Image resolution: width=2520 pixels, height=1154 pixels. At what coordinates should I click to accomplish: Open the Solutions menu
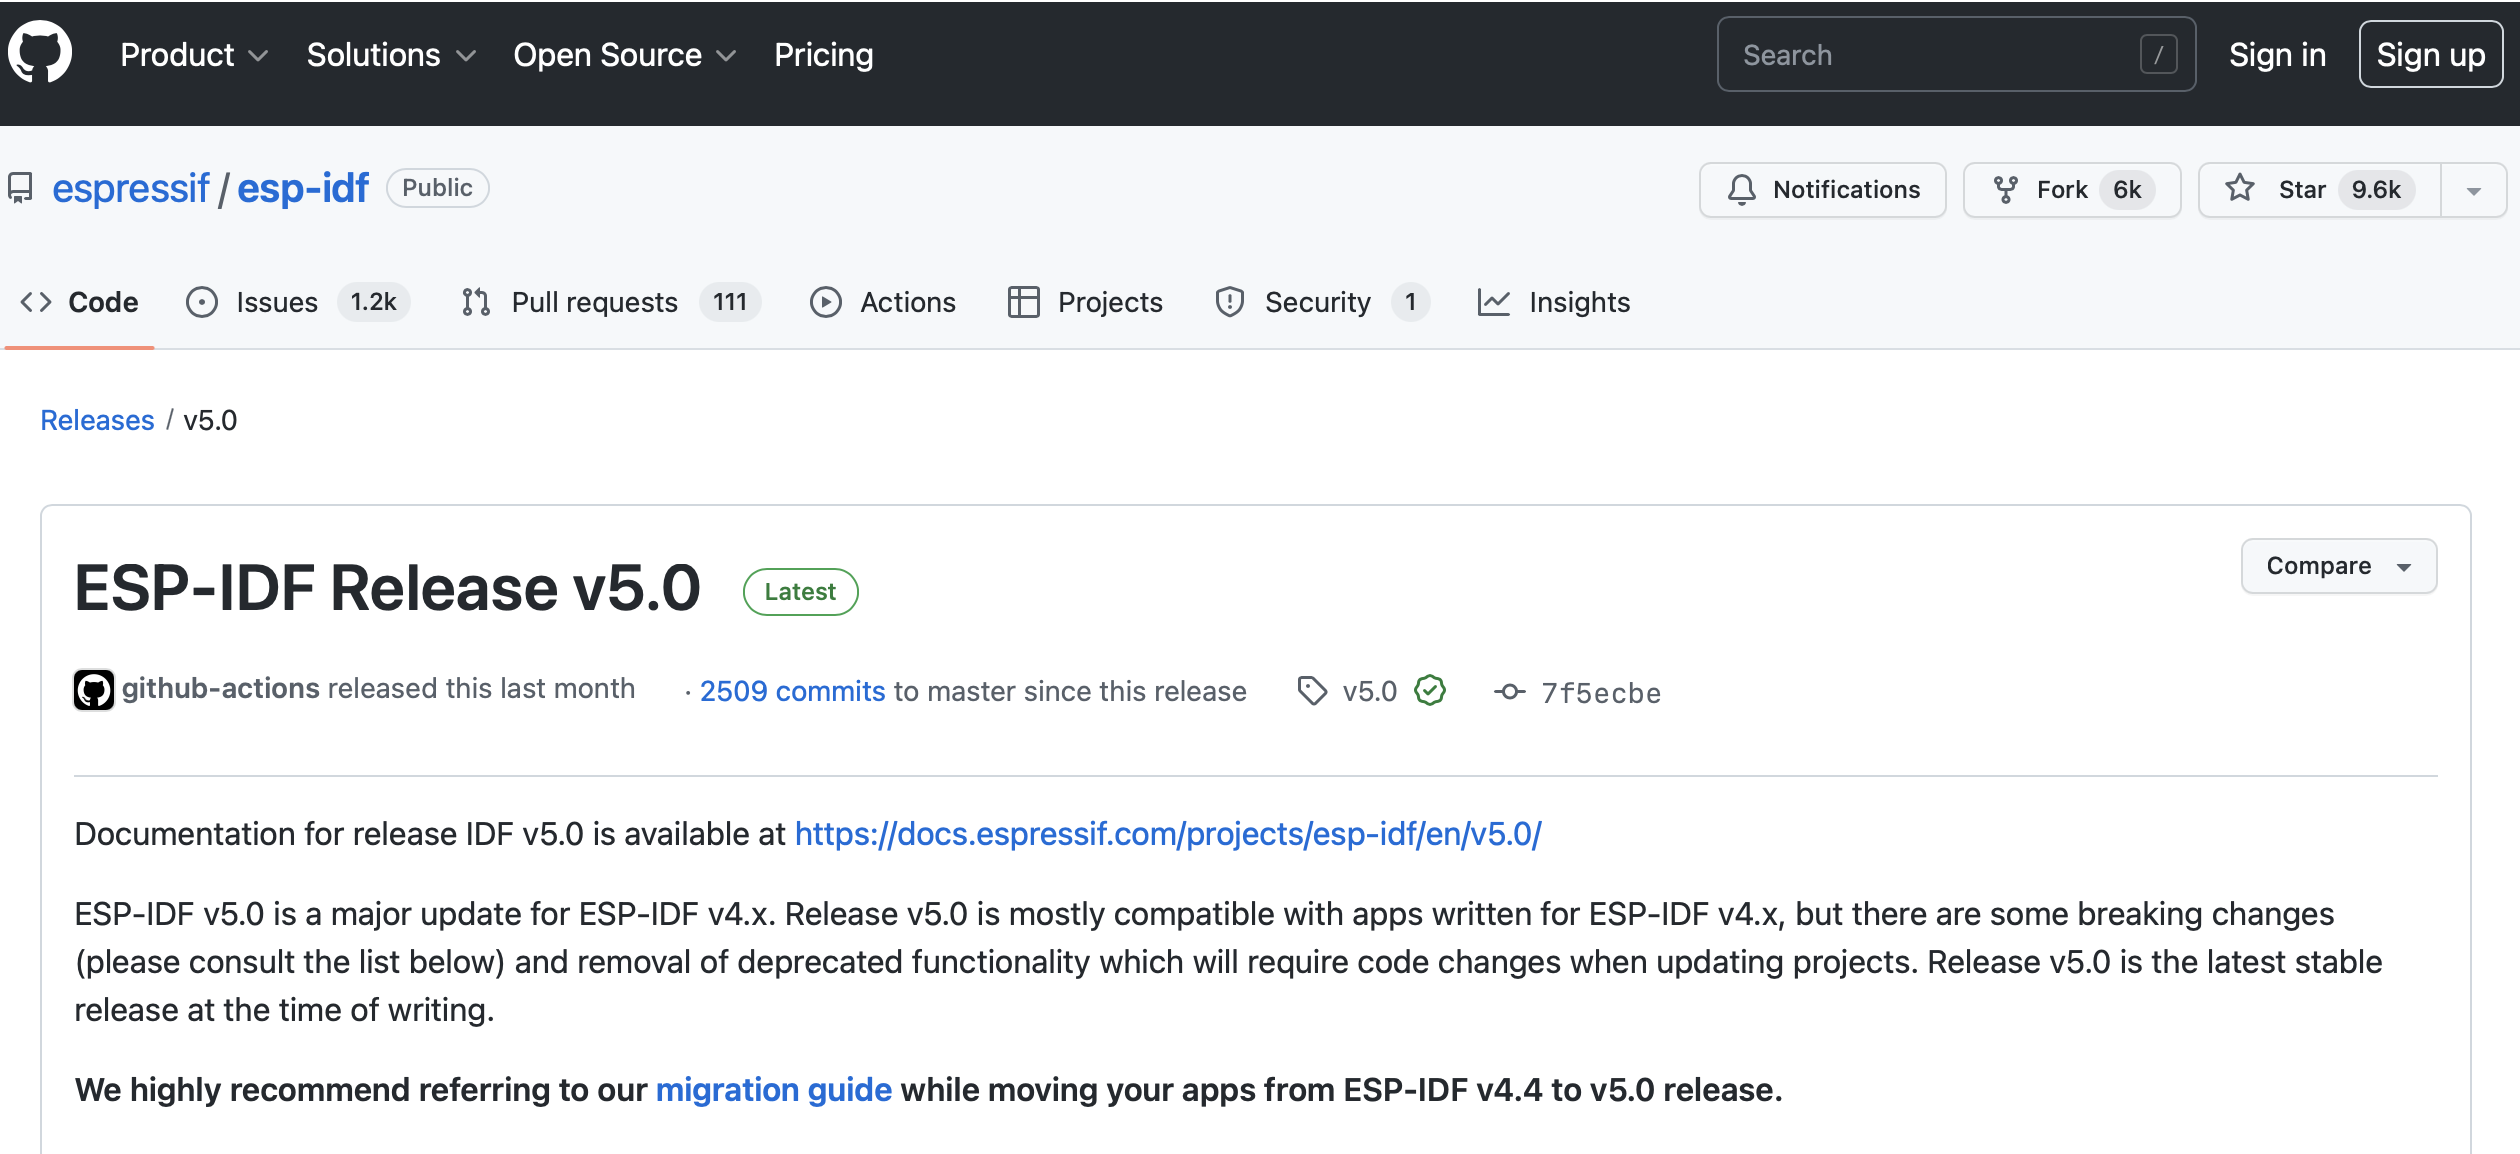point(389,55)
